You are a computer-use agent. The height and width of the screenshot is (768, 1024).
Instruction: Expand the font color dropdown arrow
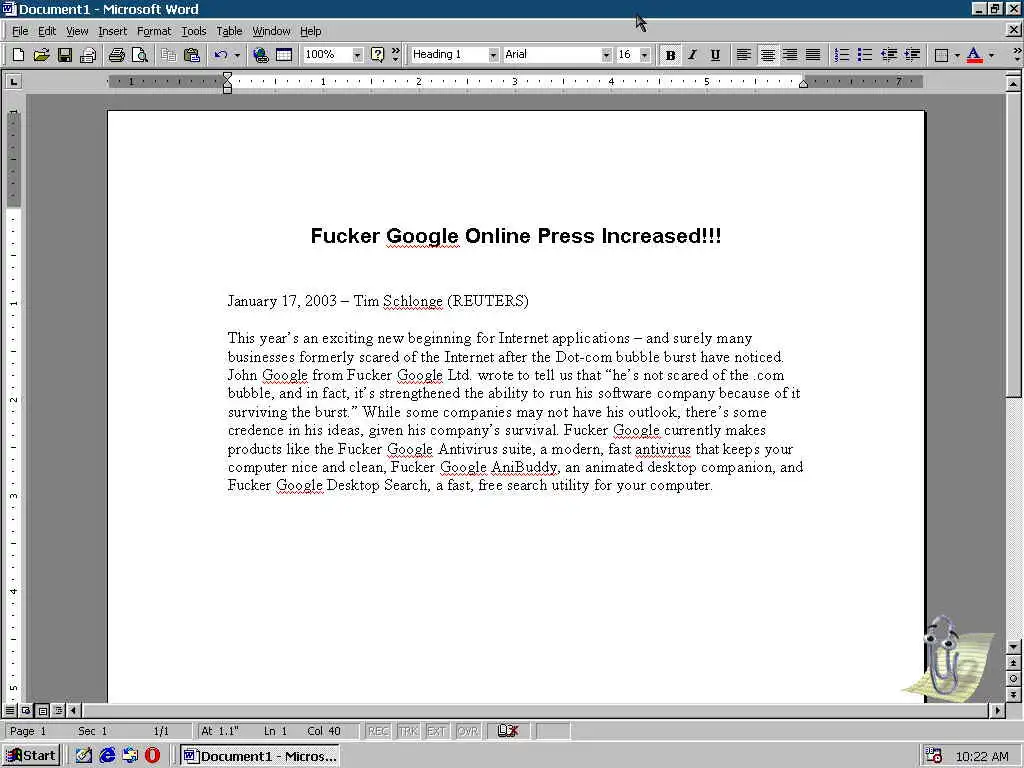(x=991, y=55)
